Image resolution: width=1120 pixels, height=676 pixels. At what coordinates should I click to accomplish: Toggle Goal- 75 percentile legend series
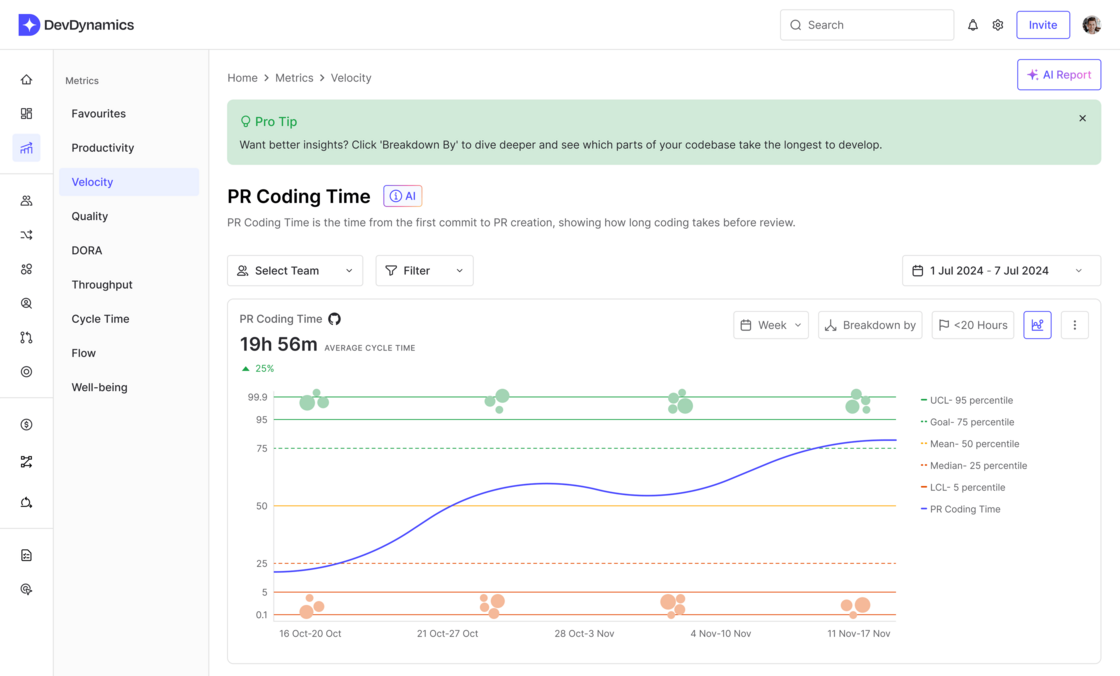point(968,422)
